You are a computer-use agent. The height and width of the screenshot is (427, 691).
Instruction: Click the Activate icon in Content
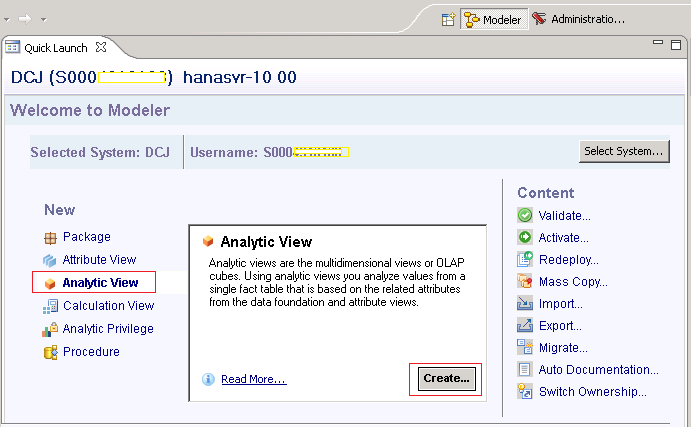525,238
